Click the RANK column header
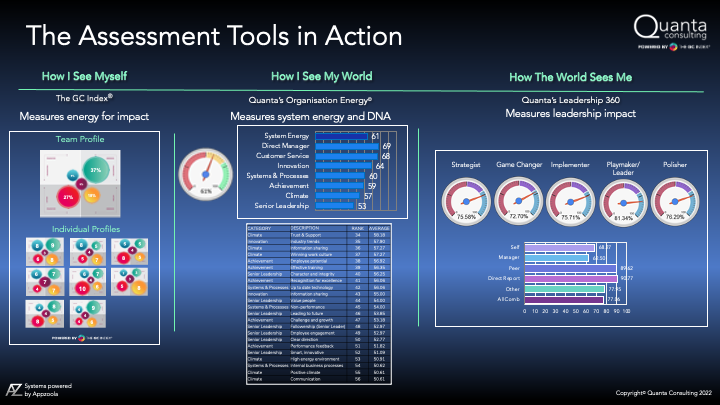 pos(358,228)
